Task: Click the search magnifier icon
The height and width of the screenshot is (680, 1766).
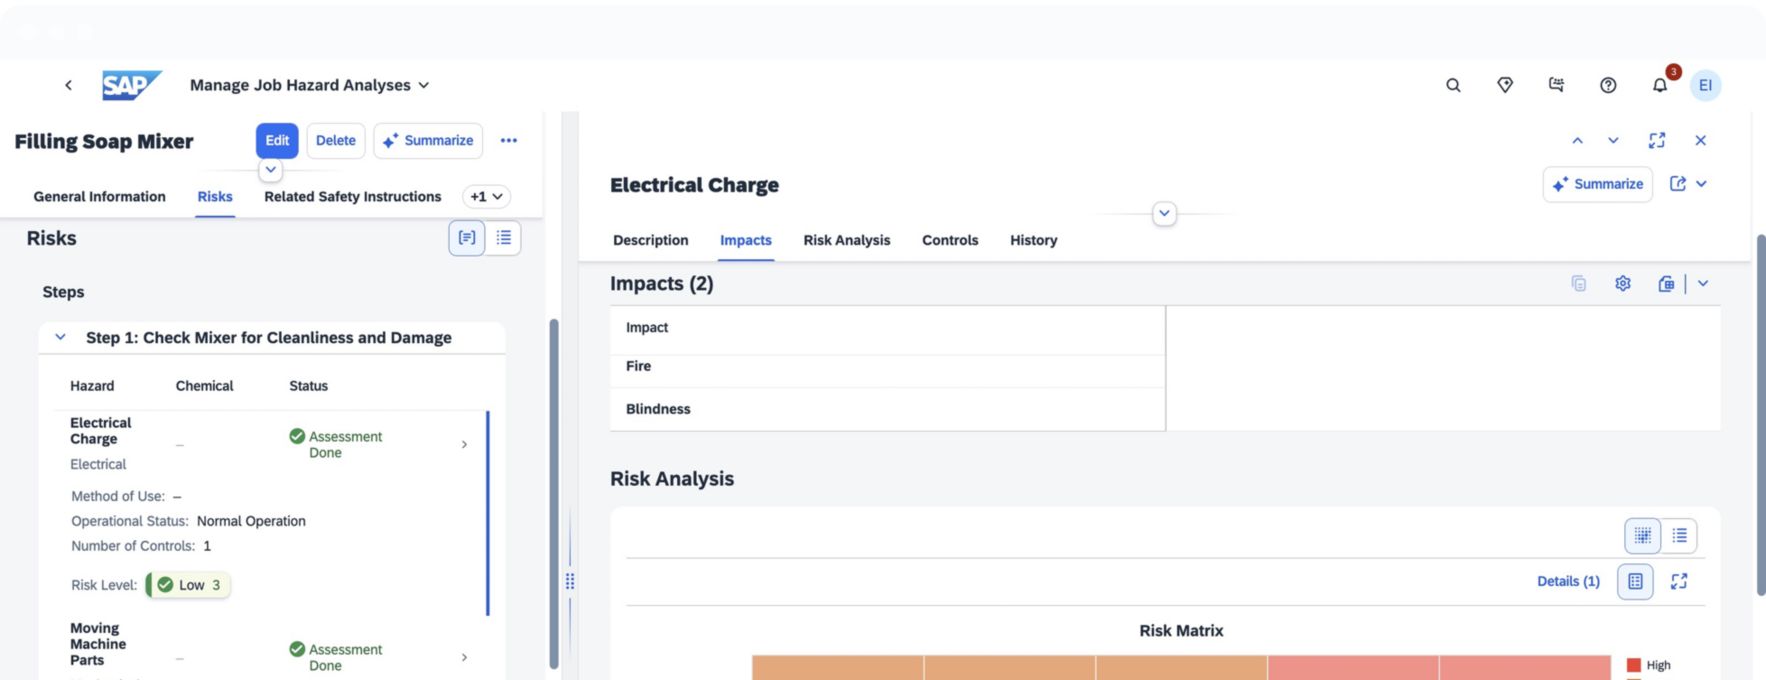Action: (1453, 86)
